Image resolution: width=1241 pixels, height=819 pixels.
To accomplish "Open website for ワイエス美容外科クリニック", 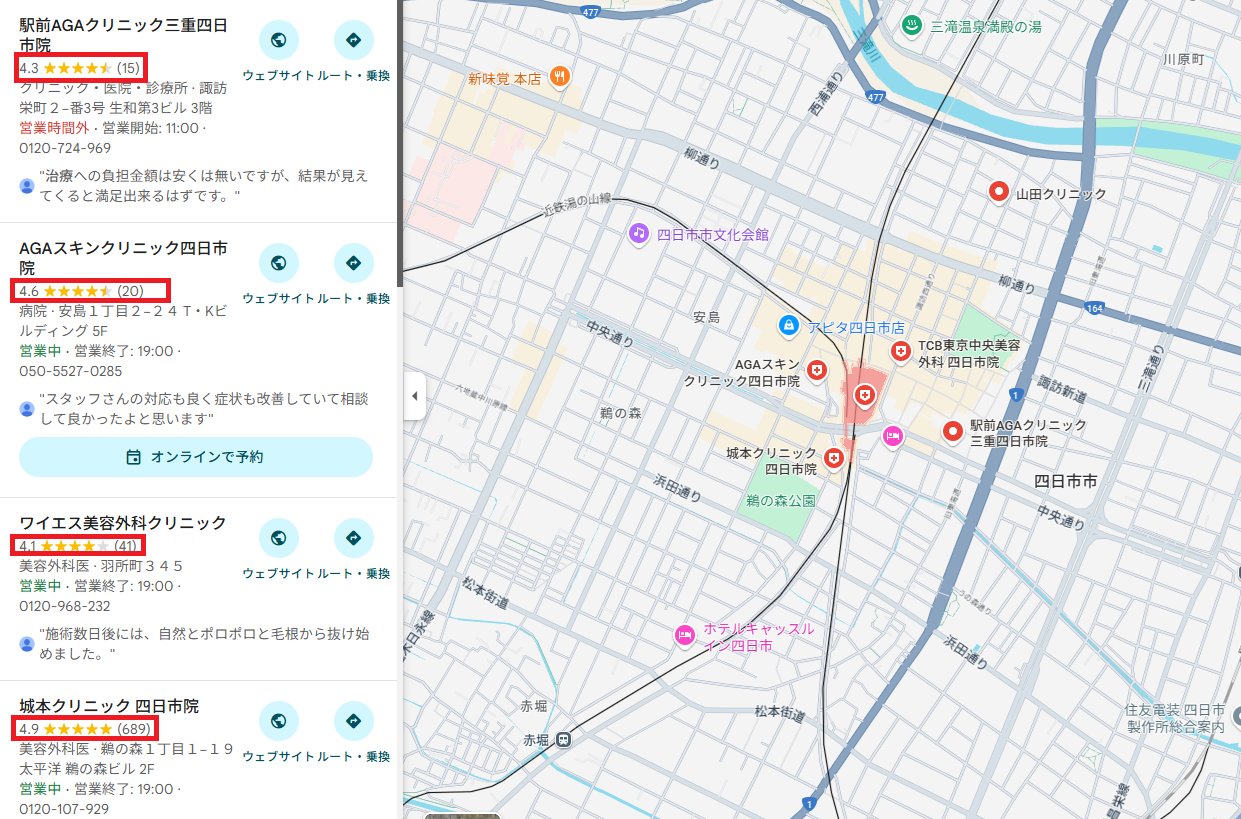I will pos(279,539).
